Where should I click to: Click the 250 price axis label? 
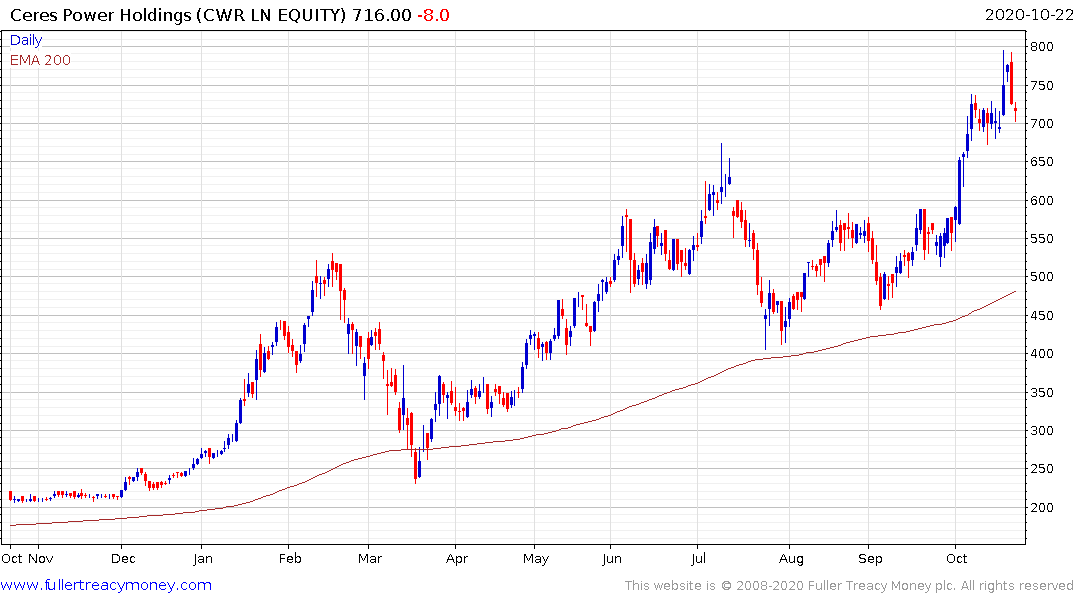pyautogui.click(x=1041, y=468)
